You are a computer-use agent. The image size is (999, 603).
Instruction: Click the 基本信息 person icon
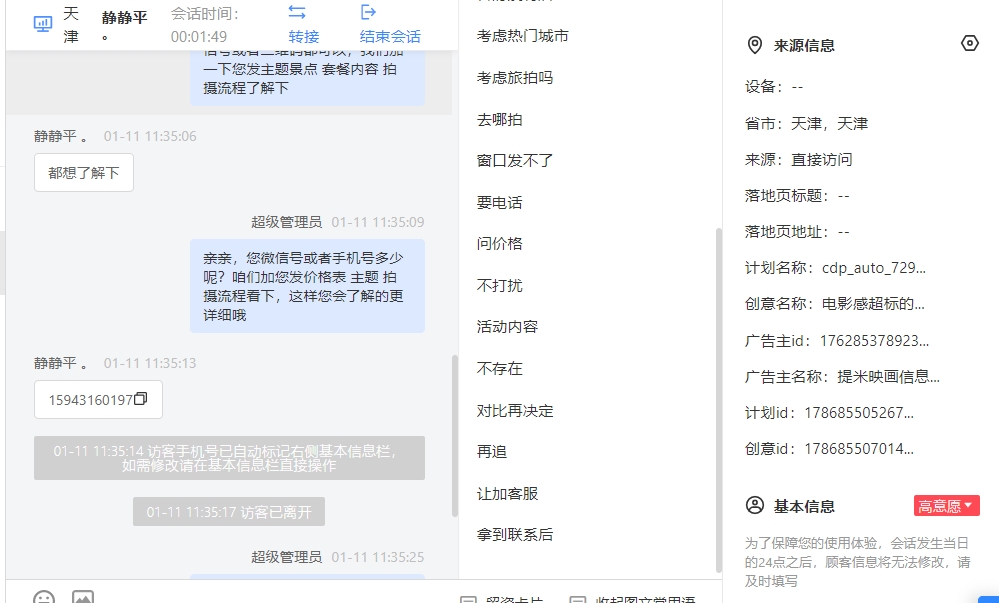(x=754, y=505)
